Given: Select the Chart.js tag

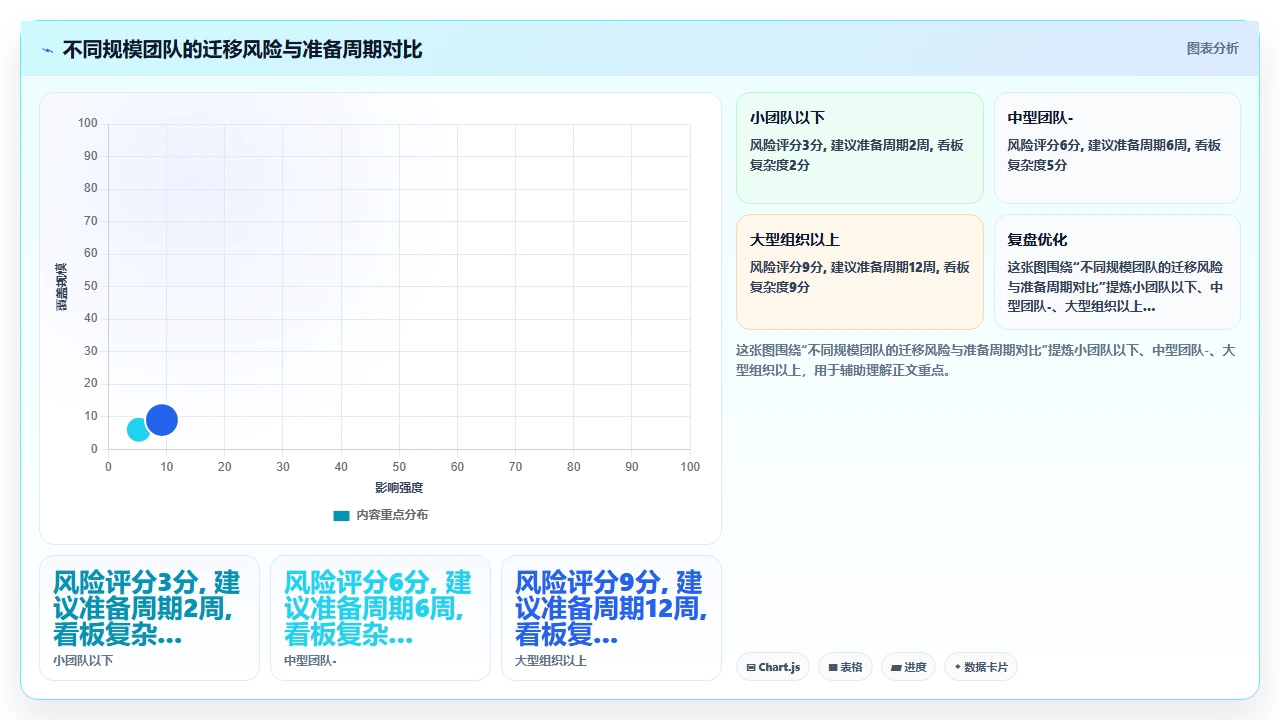Looking at the screenshot, I should pos(773,667).
